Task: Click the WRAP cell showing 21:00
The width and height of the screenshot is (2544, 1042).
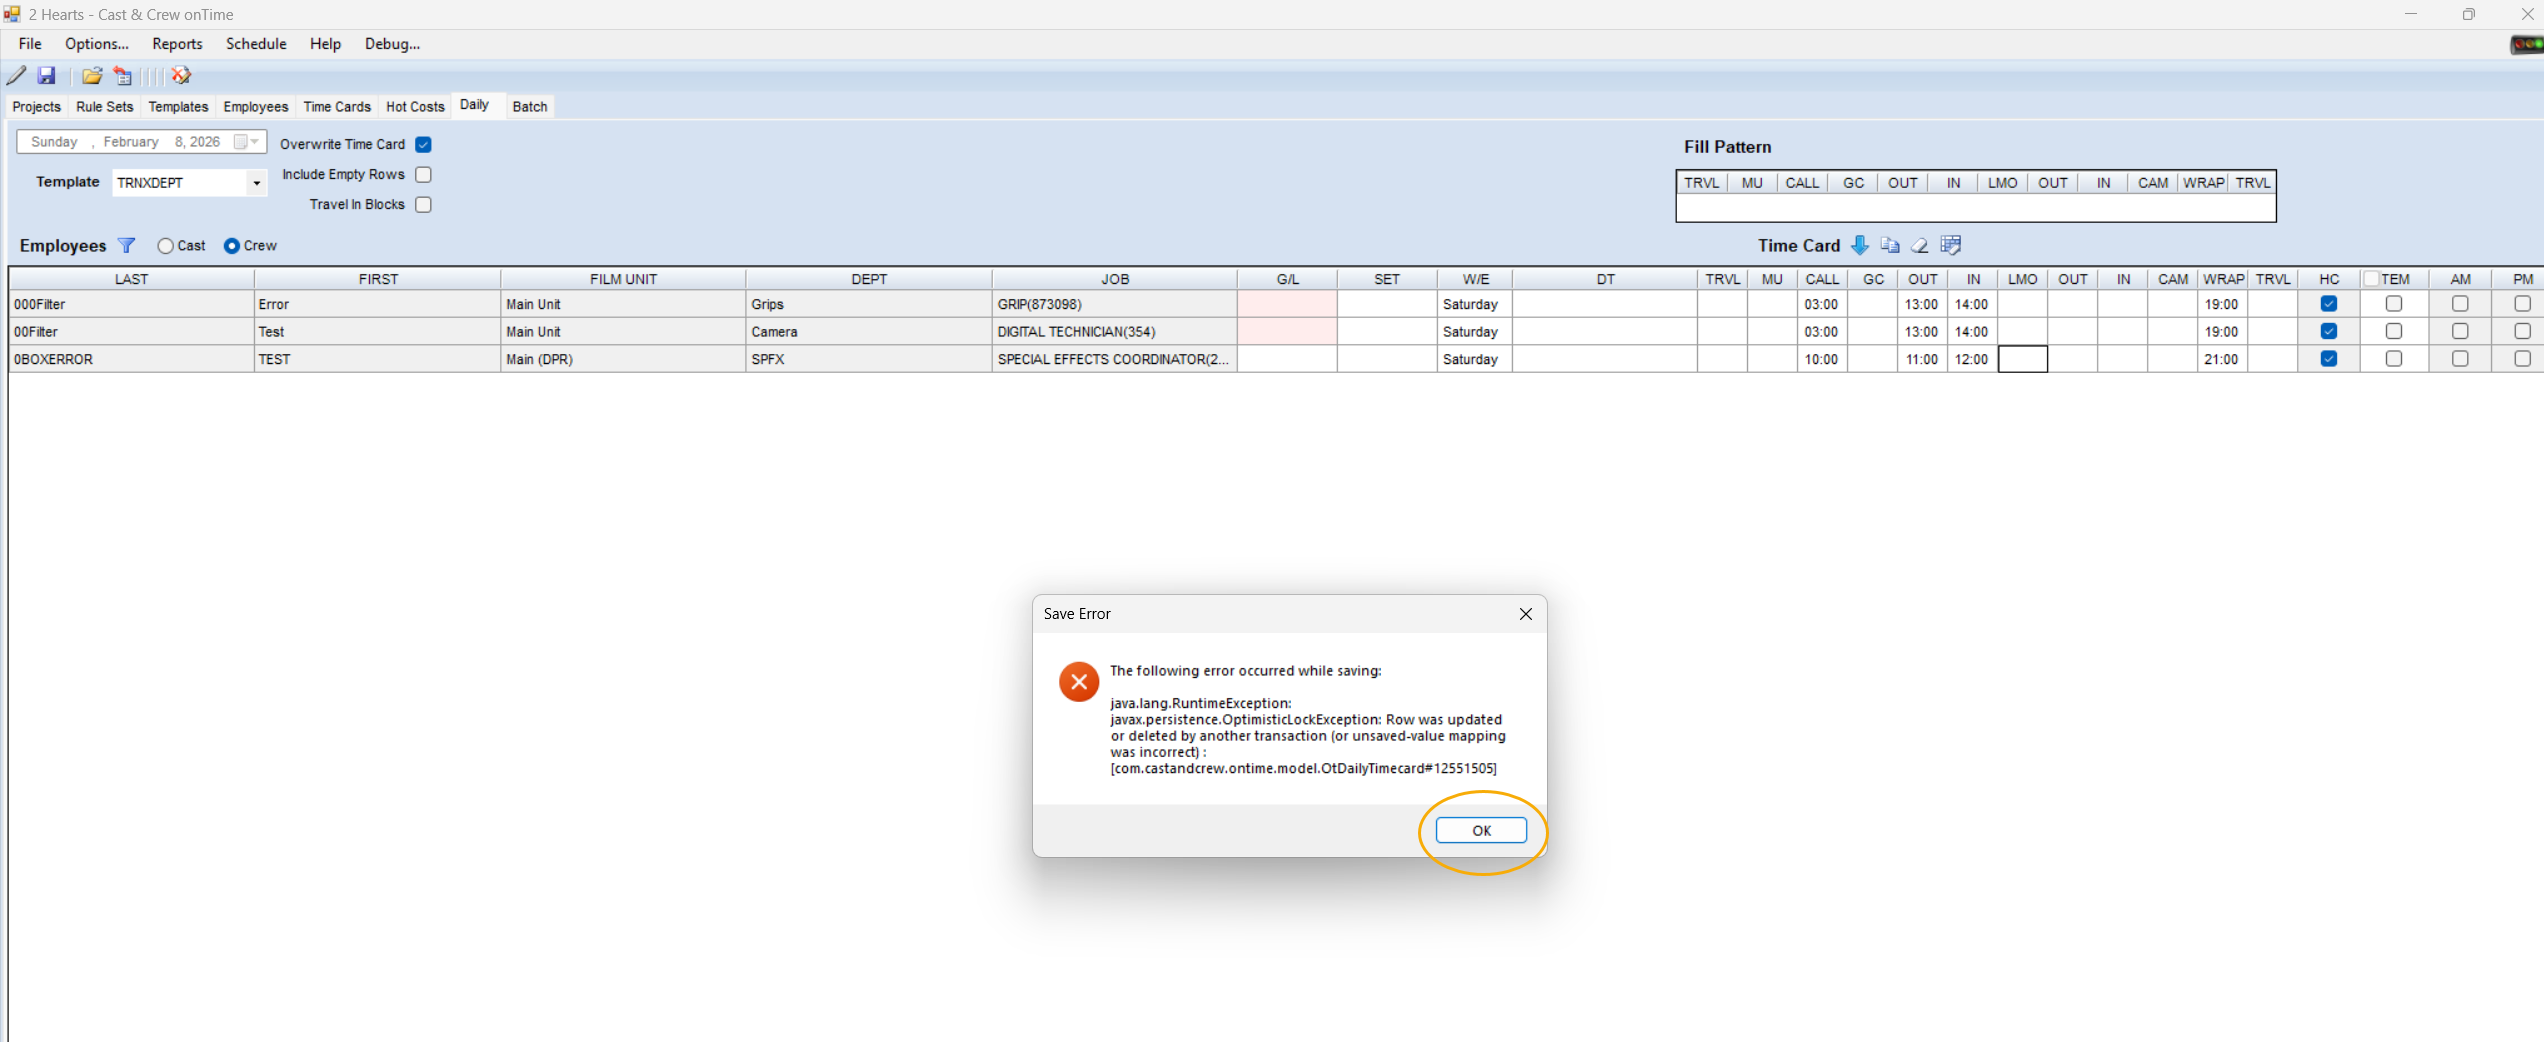Action: coord(2222,359)
